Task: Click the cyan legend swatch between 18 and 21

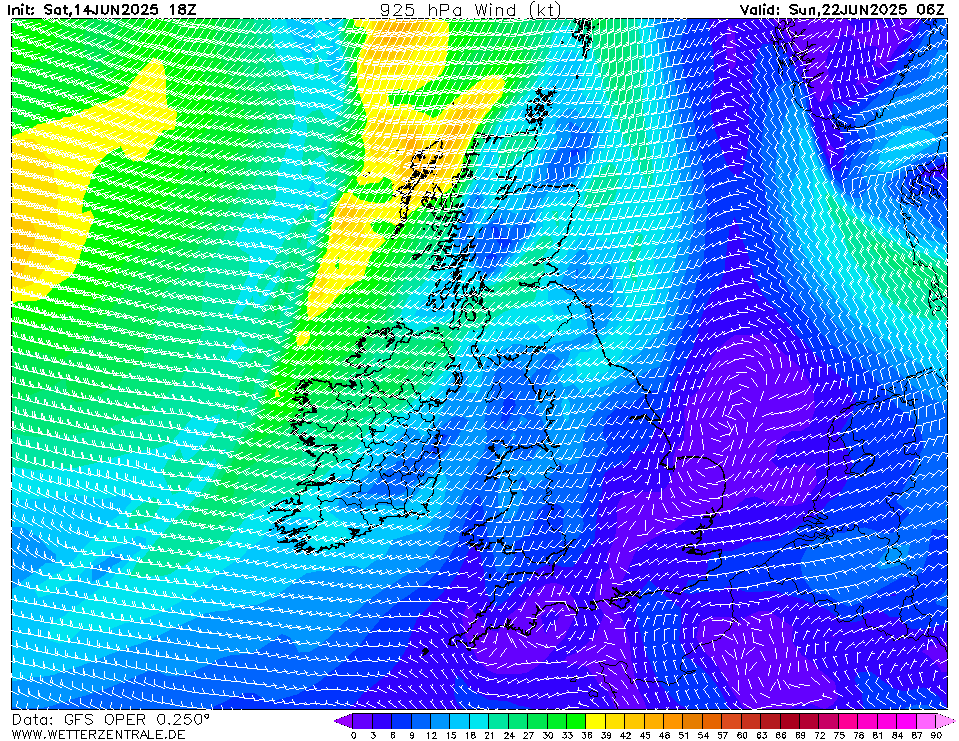Action: [479, 720]
